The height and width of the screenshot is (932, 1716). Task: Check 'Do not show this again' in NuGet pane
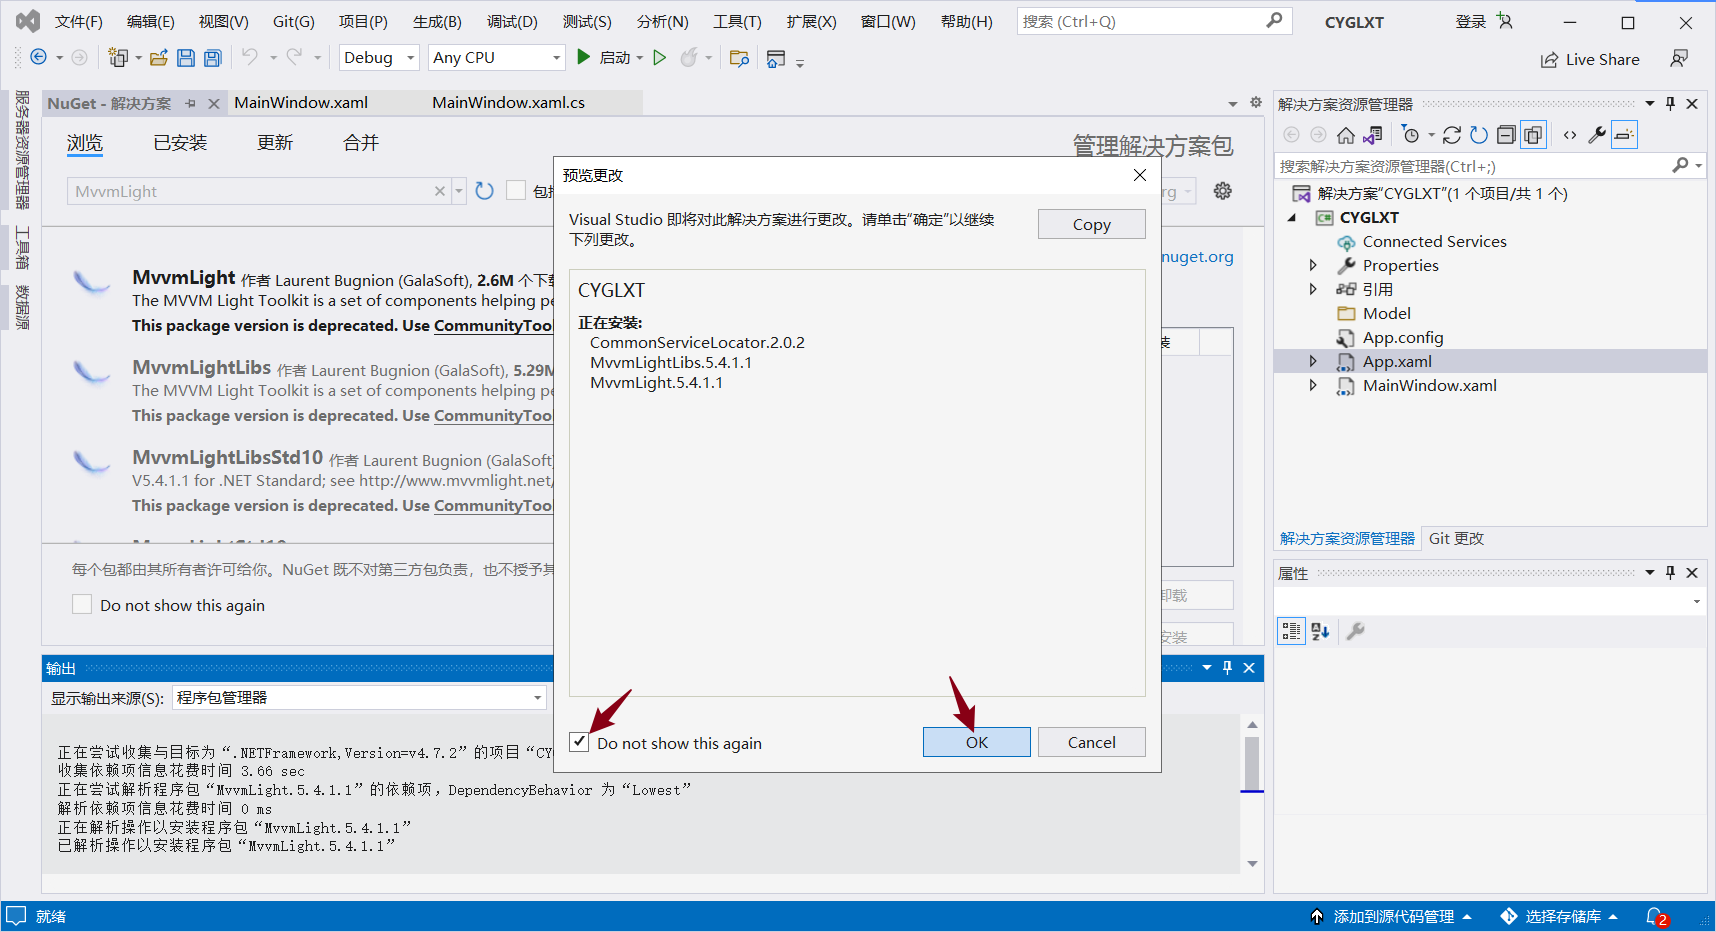click(x=82, y=604)
